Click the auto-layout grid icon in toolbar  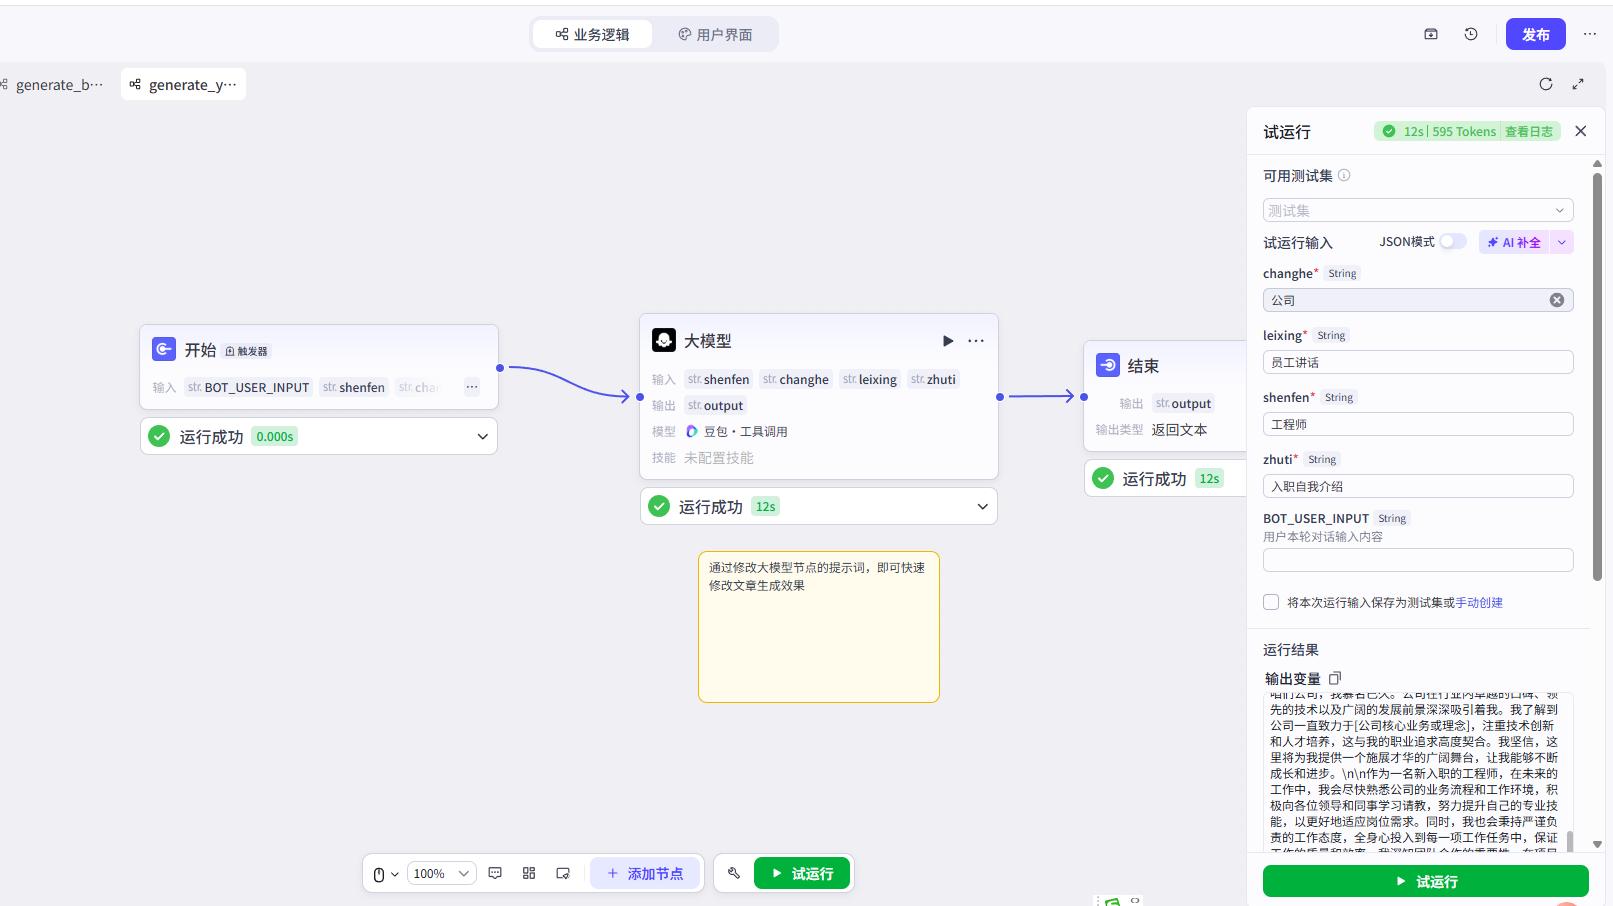click(529, 873)
